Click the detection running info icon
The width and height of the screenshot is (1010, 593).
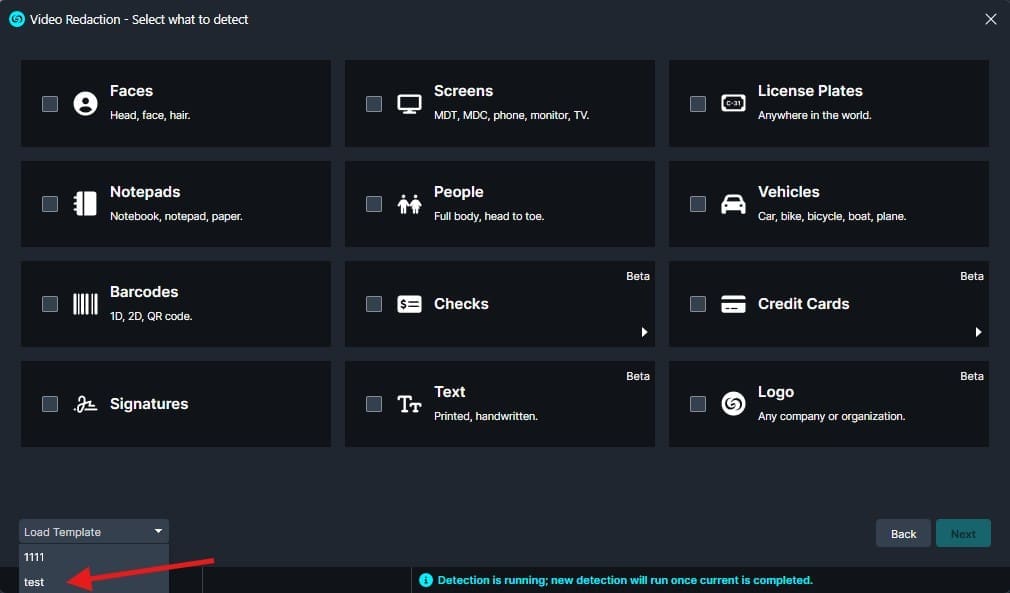(x=426, y=580)
